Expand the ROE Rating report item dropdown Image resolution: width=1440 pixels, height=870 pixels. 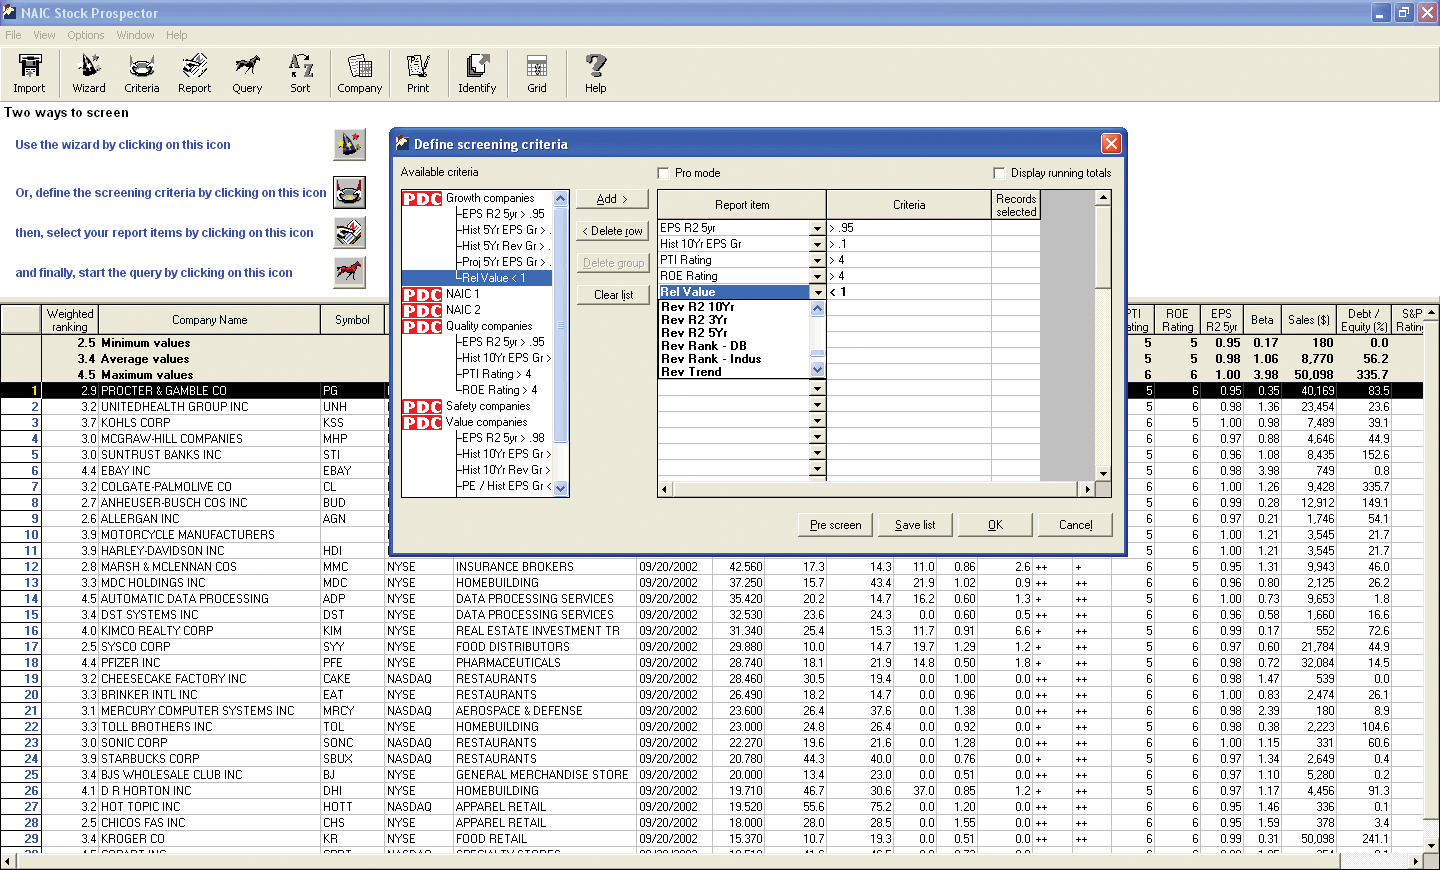coord(817,277)
